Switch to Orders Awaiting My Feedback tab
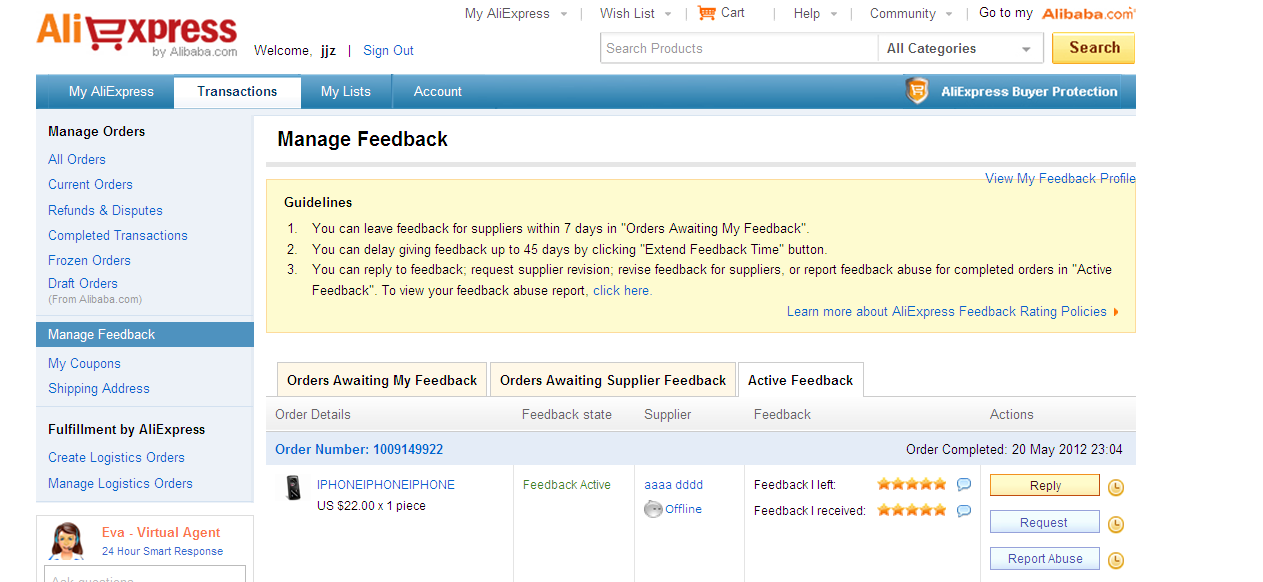The height and width of the screenshot is (582, 1263). click(382, 380)
